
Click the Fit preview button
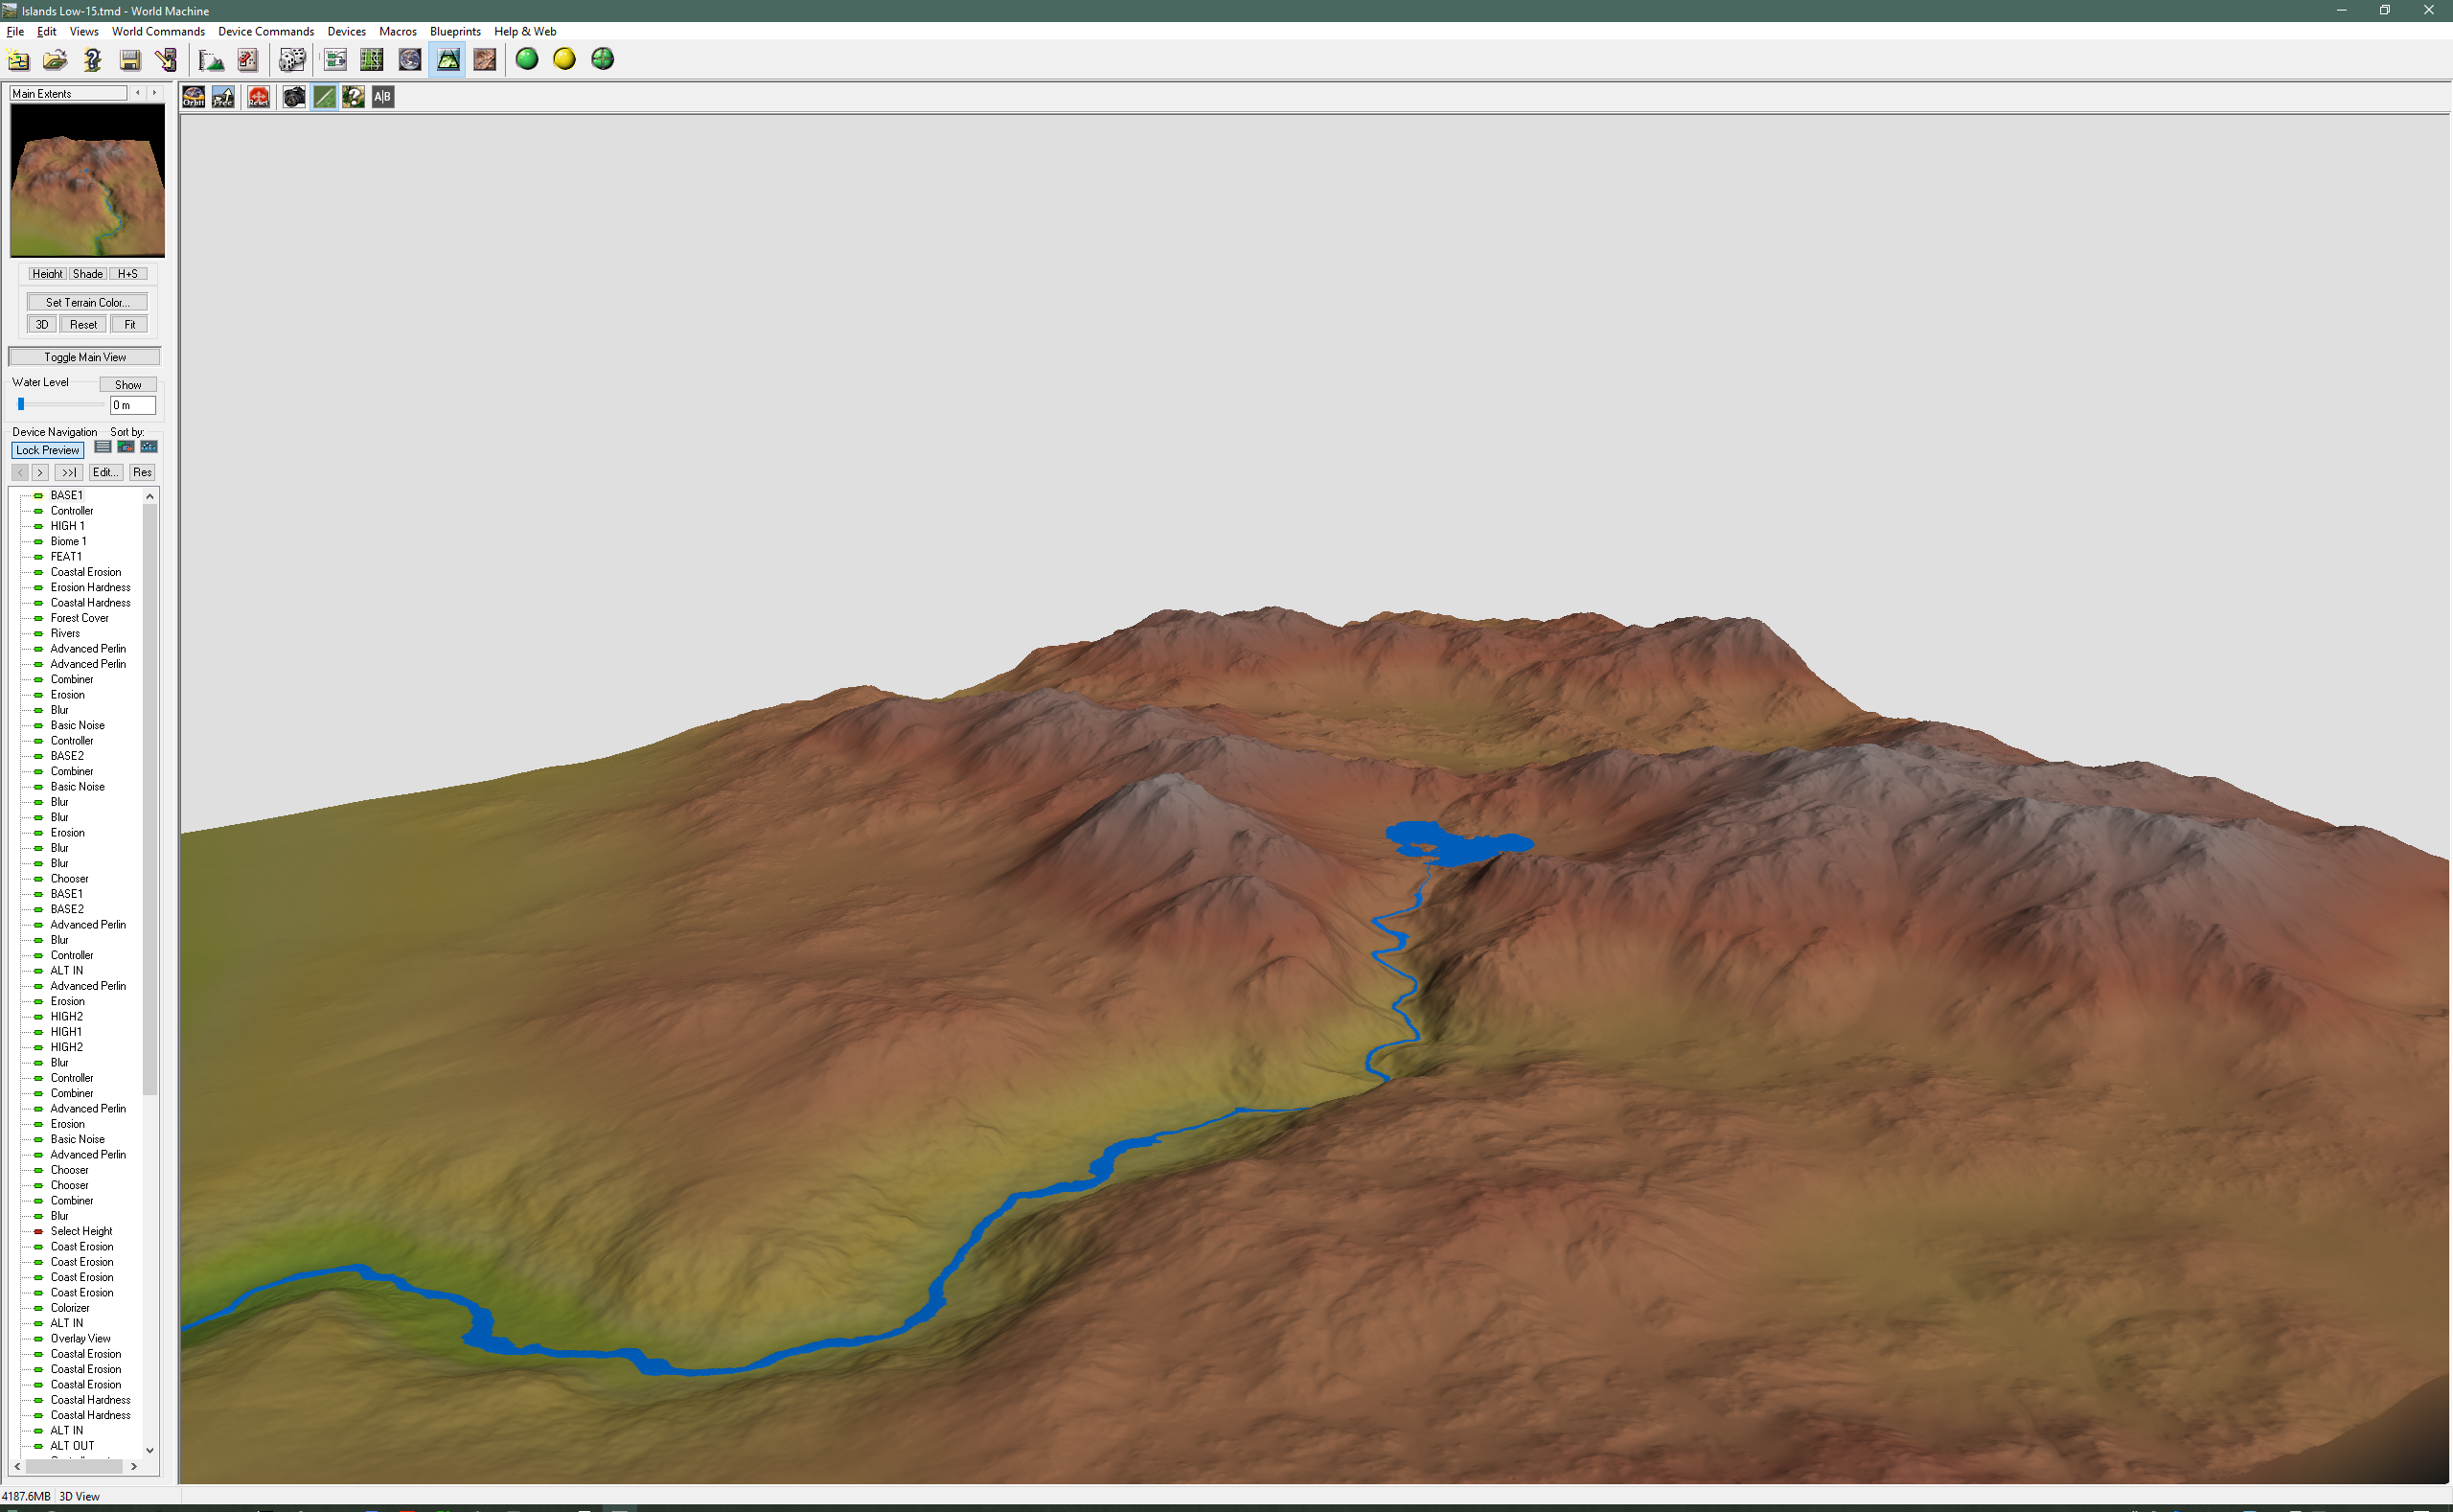pos(129,324)
